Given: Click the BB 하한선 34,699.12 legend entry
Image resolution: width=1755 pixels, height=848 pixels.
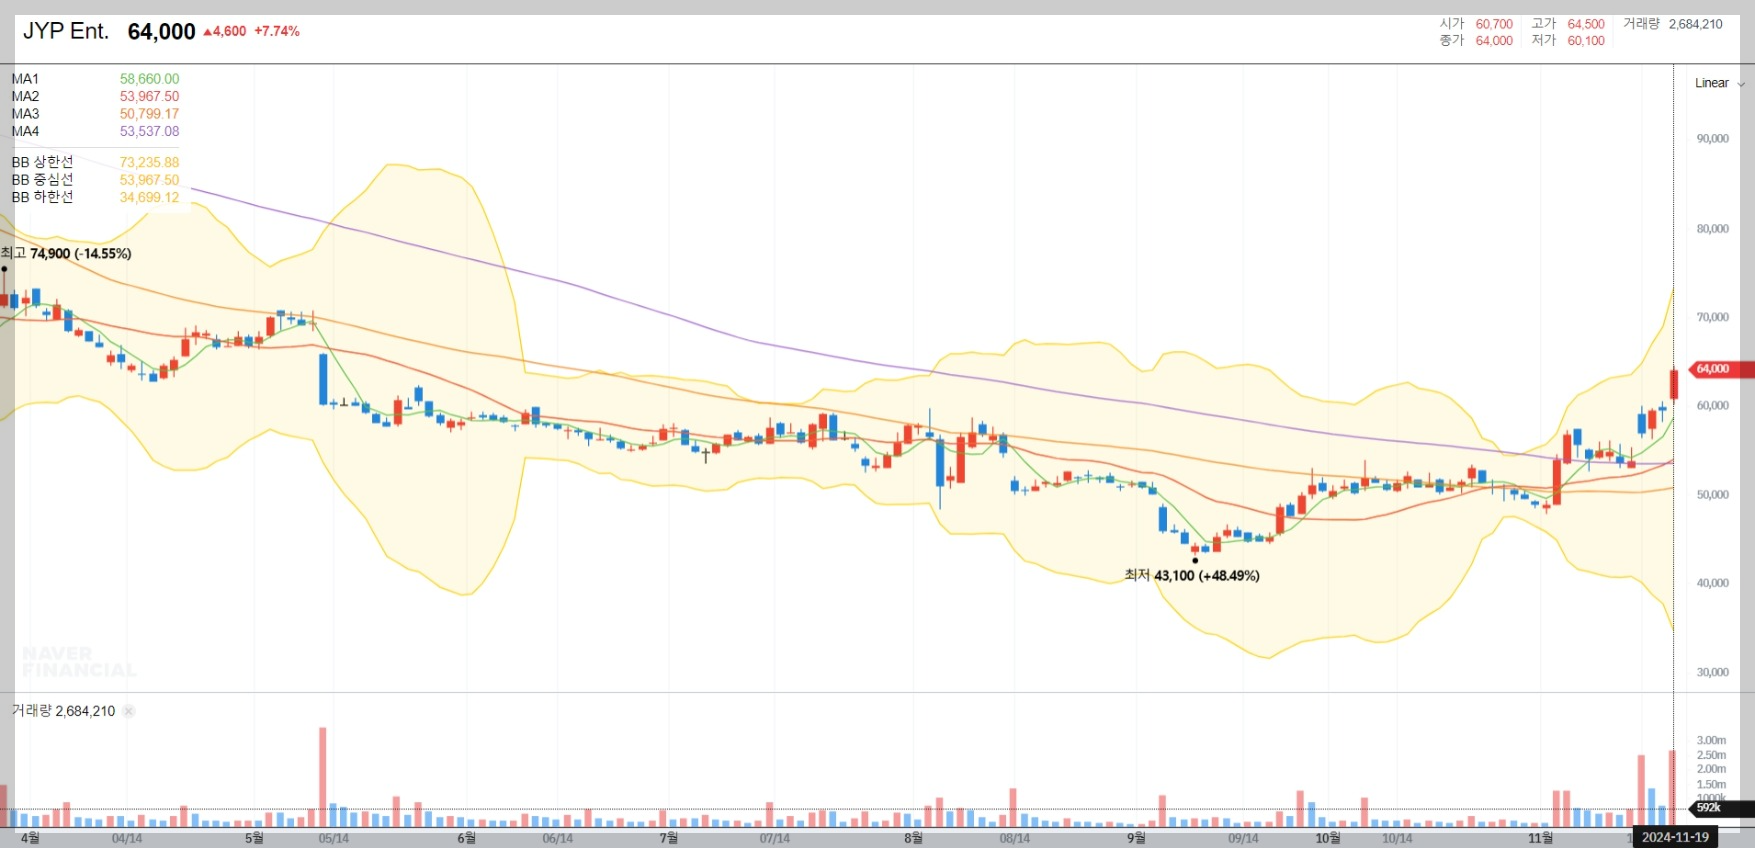Looking at the screenshot, I should click(x=95, y=197).
